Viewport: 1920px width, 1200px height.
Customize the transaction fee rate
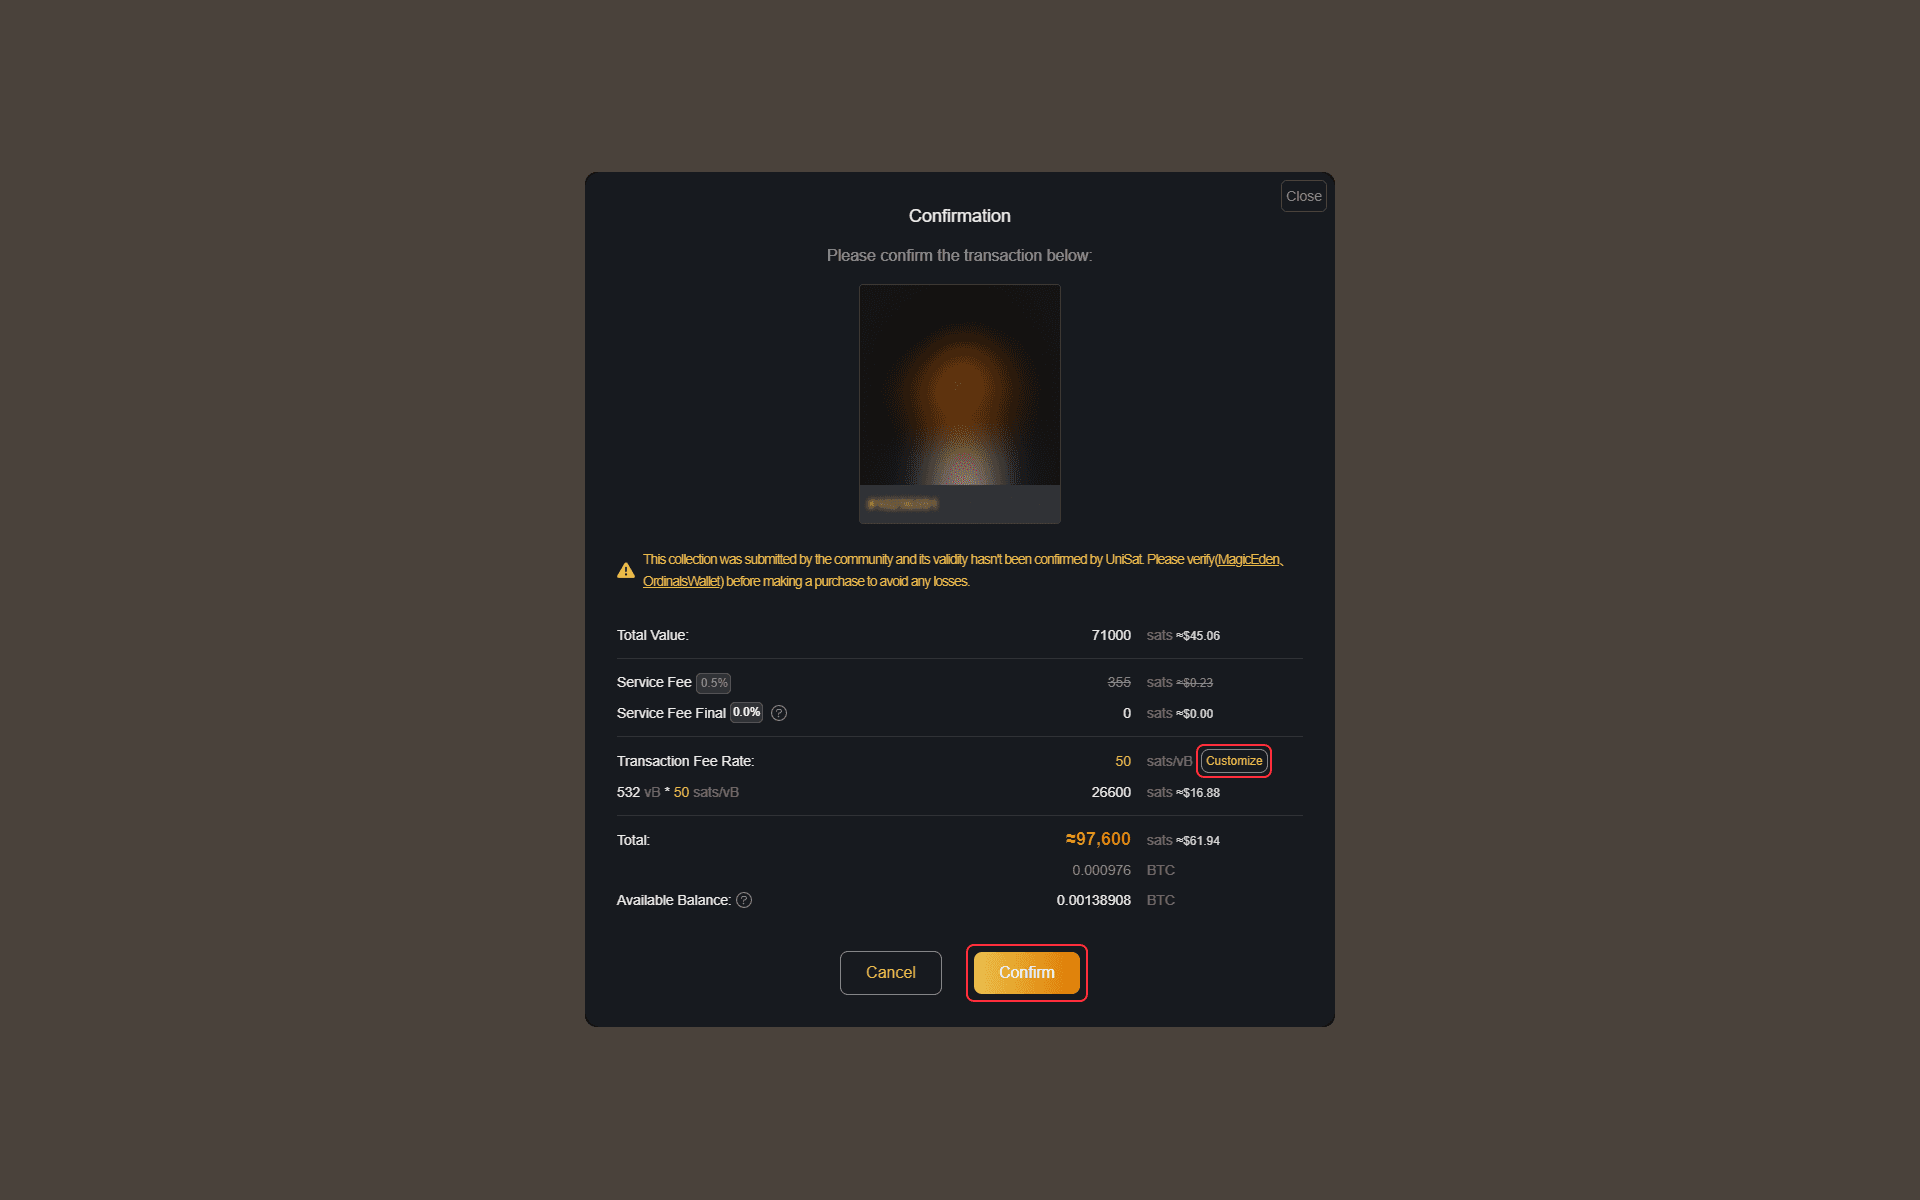click(x=1233, y=761)
